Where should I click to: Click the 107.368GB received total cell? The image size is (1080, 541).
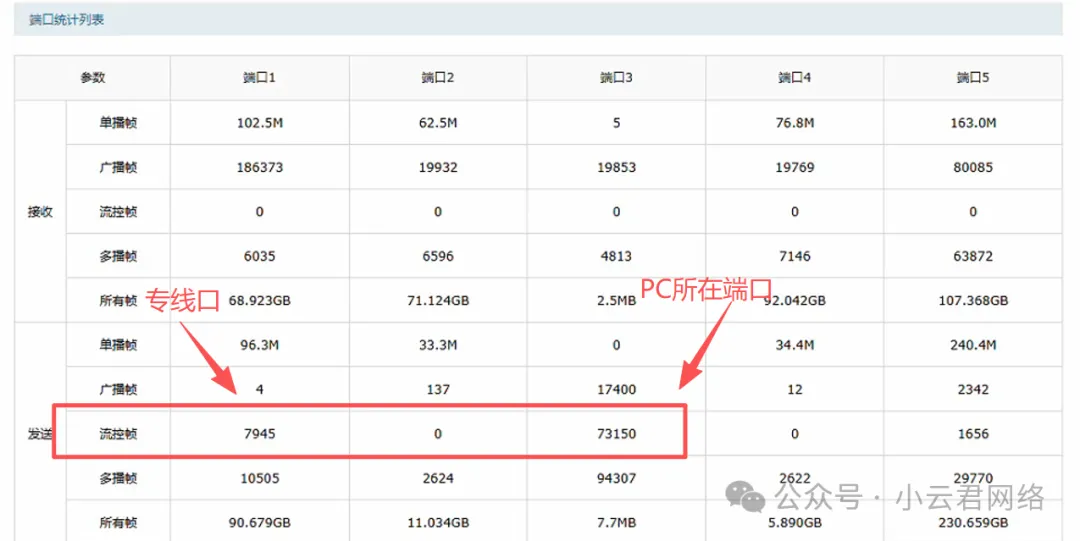(973, 300)
